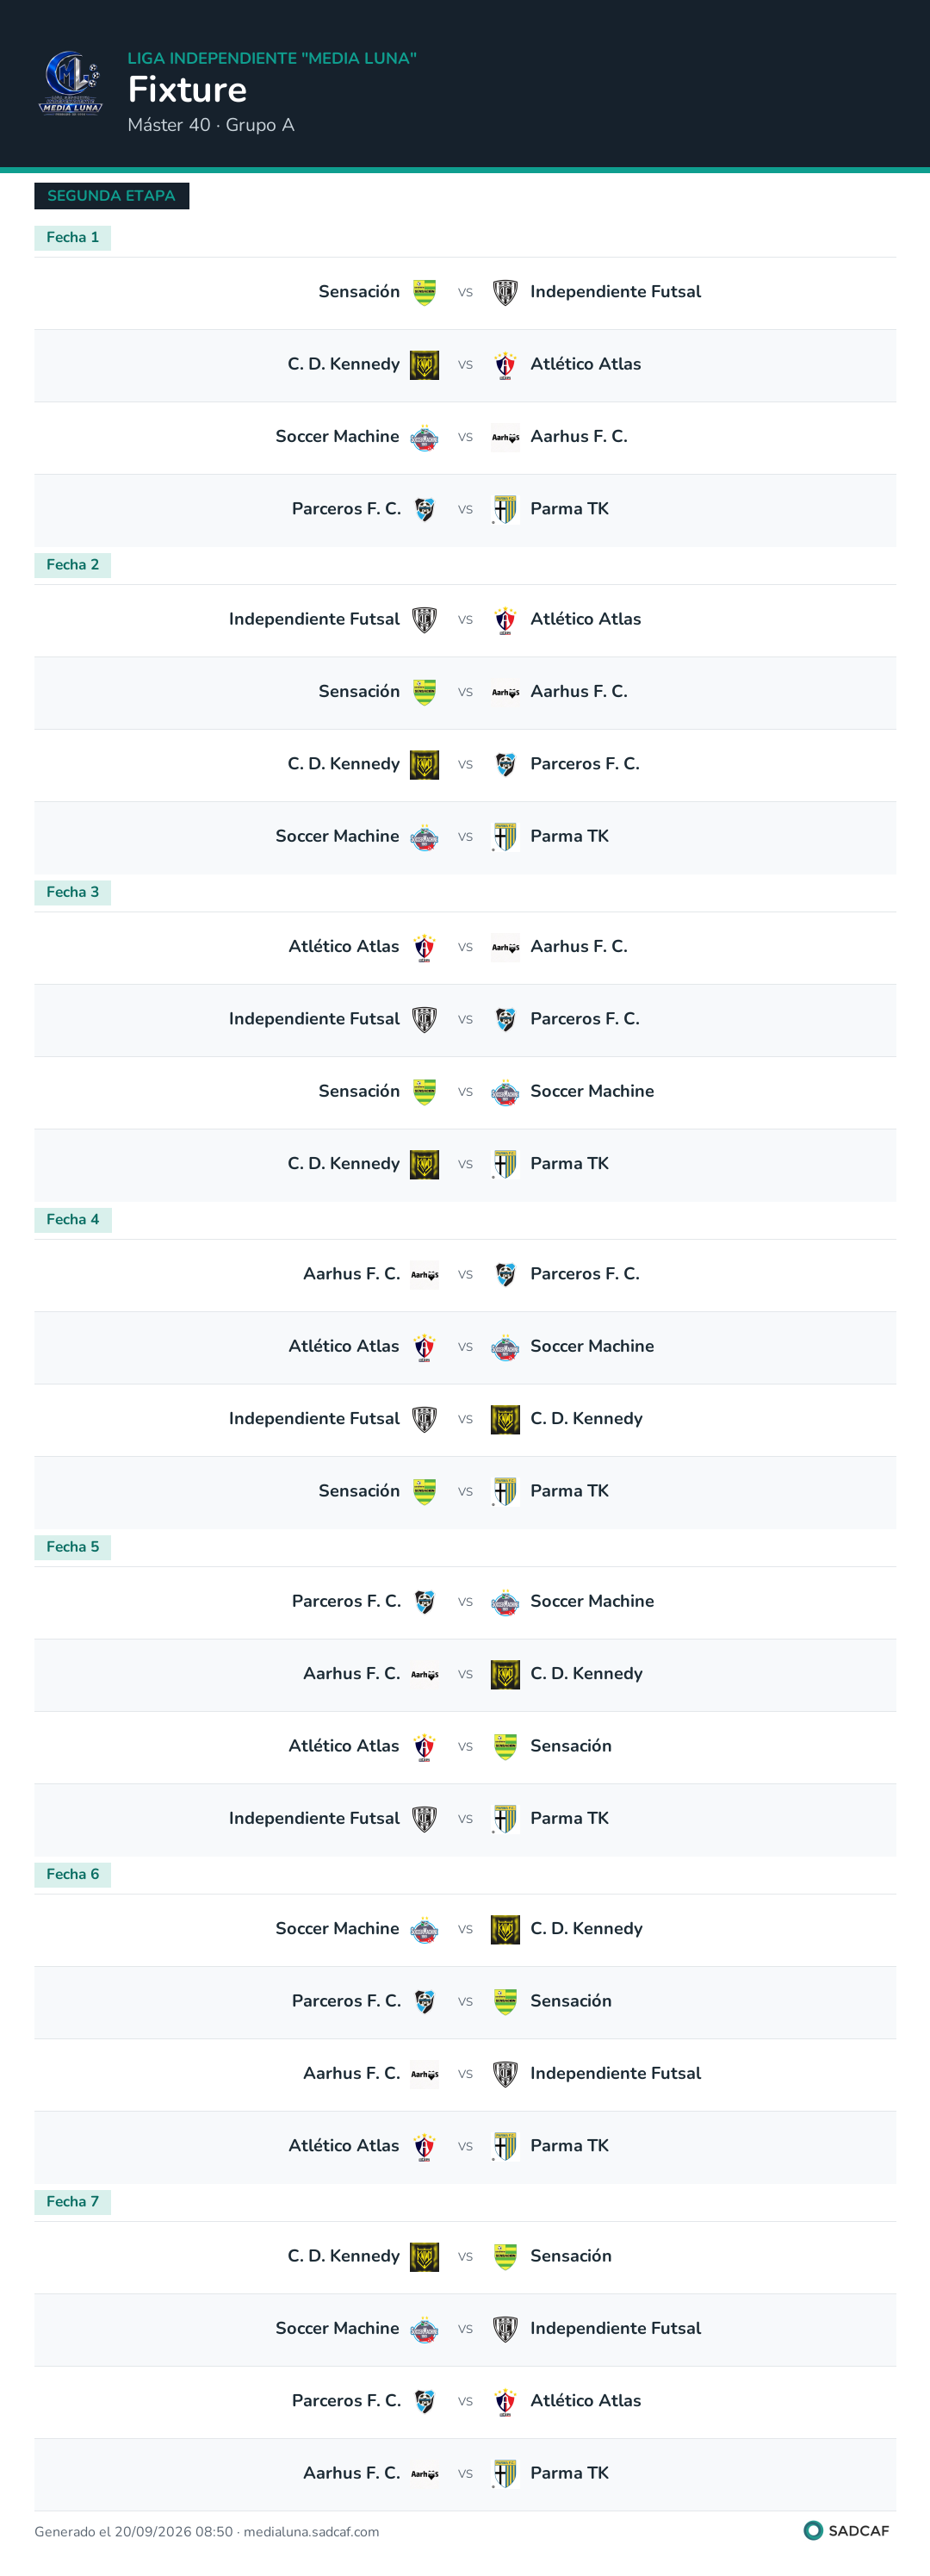Viewport: 930px width, 2576px height.
Task: Click the Media Luna league logo
Action: (70, 83)
